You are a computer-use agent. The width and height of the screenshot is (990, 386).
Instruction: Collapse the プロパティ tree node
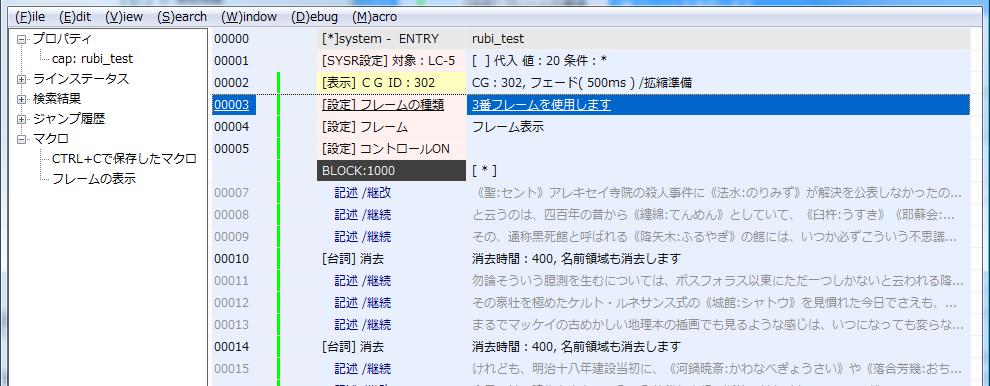click(21, 39)
